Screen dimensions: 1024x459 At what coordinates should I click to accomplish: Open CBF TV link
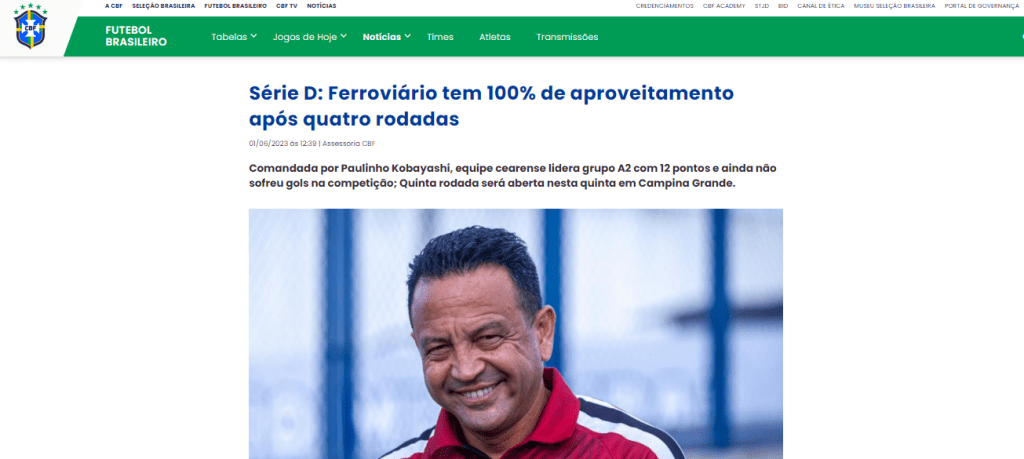click(x=287, y=6)
